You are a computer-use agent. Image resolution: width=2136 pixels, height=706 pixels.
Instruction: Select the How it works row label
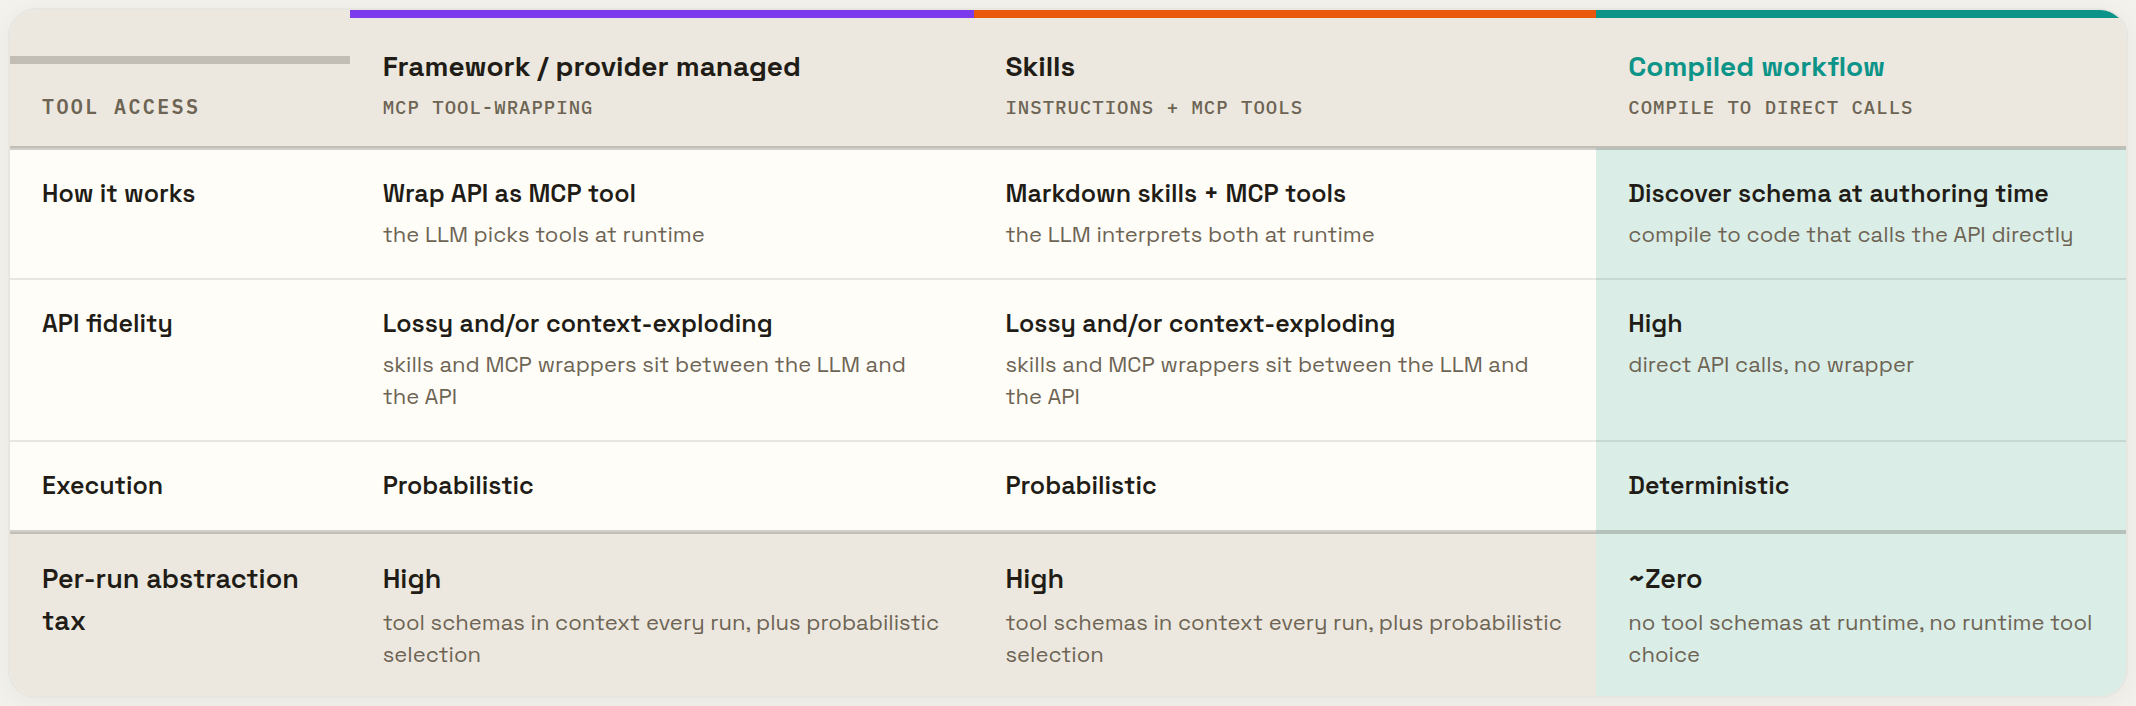(119, 193)
